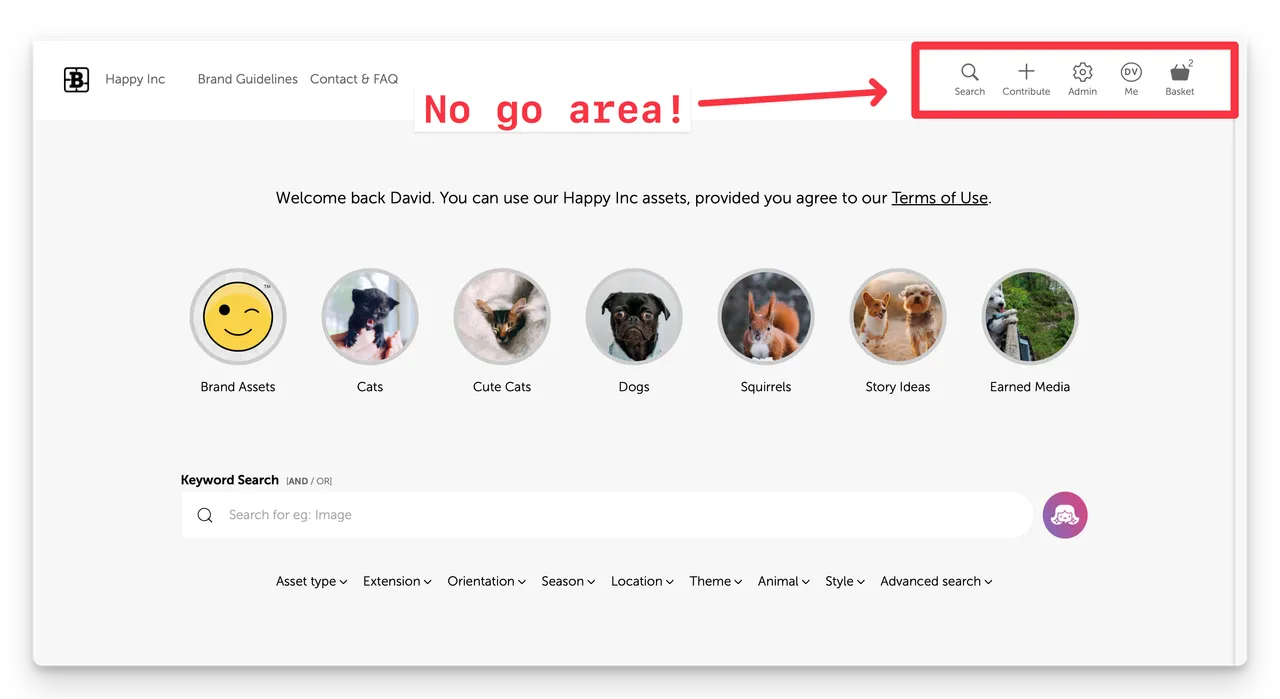This screenshot has width=1280, height=699.
Task: Open the Story Ideas collection thumbnail
Action: pyautogui.click(x=898, y=316)
